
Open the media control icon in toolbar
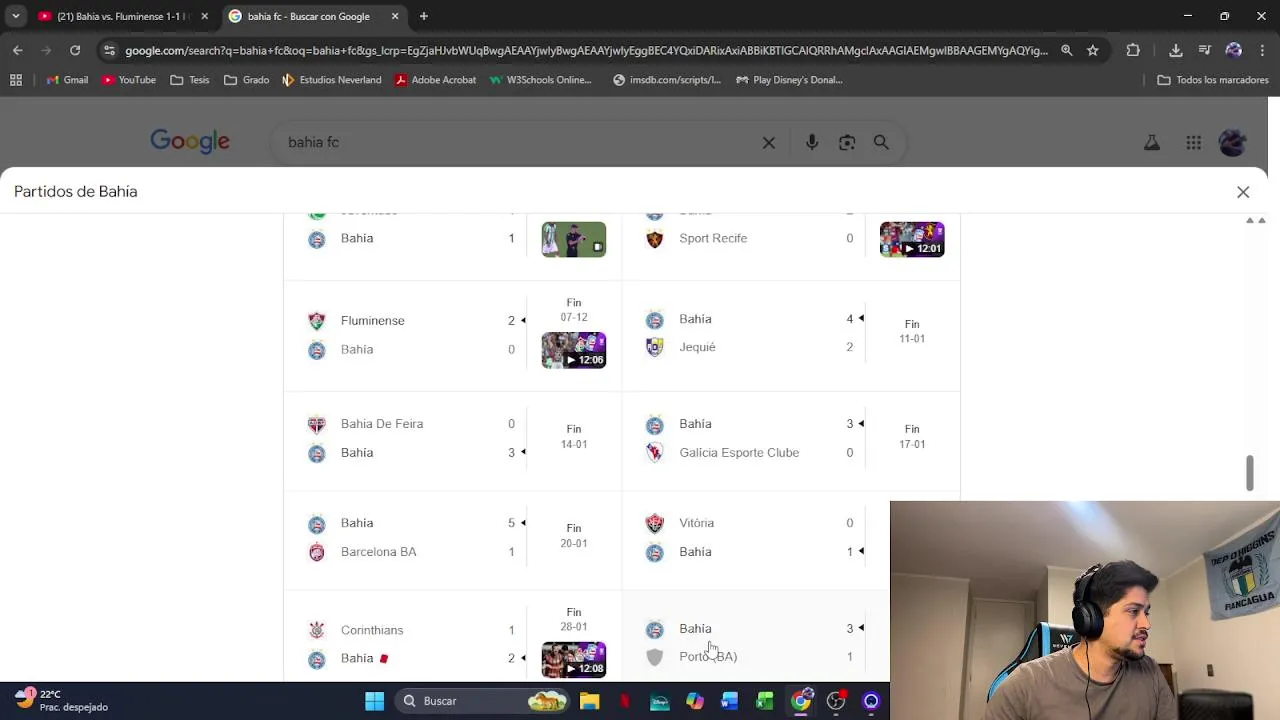click(1204, 50)
